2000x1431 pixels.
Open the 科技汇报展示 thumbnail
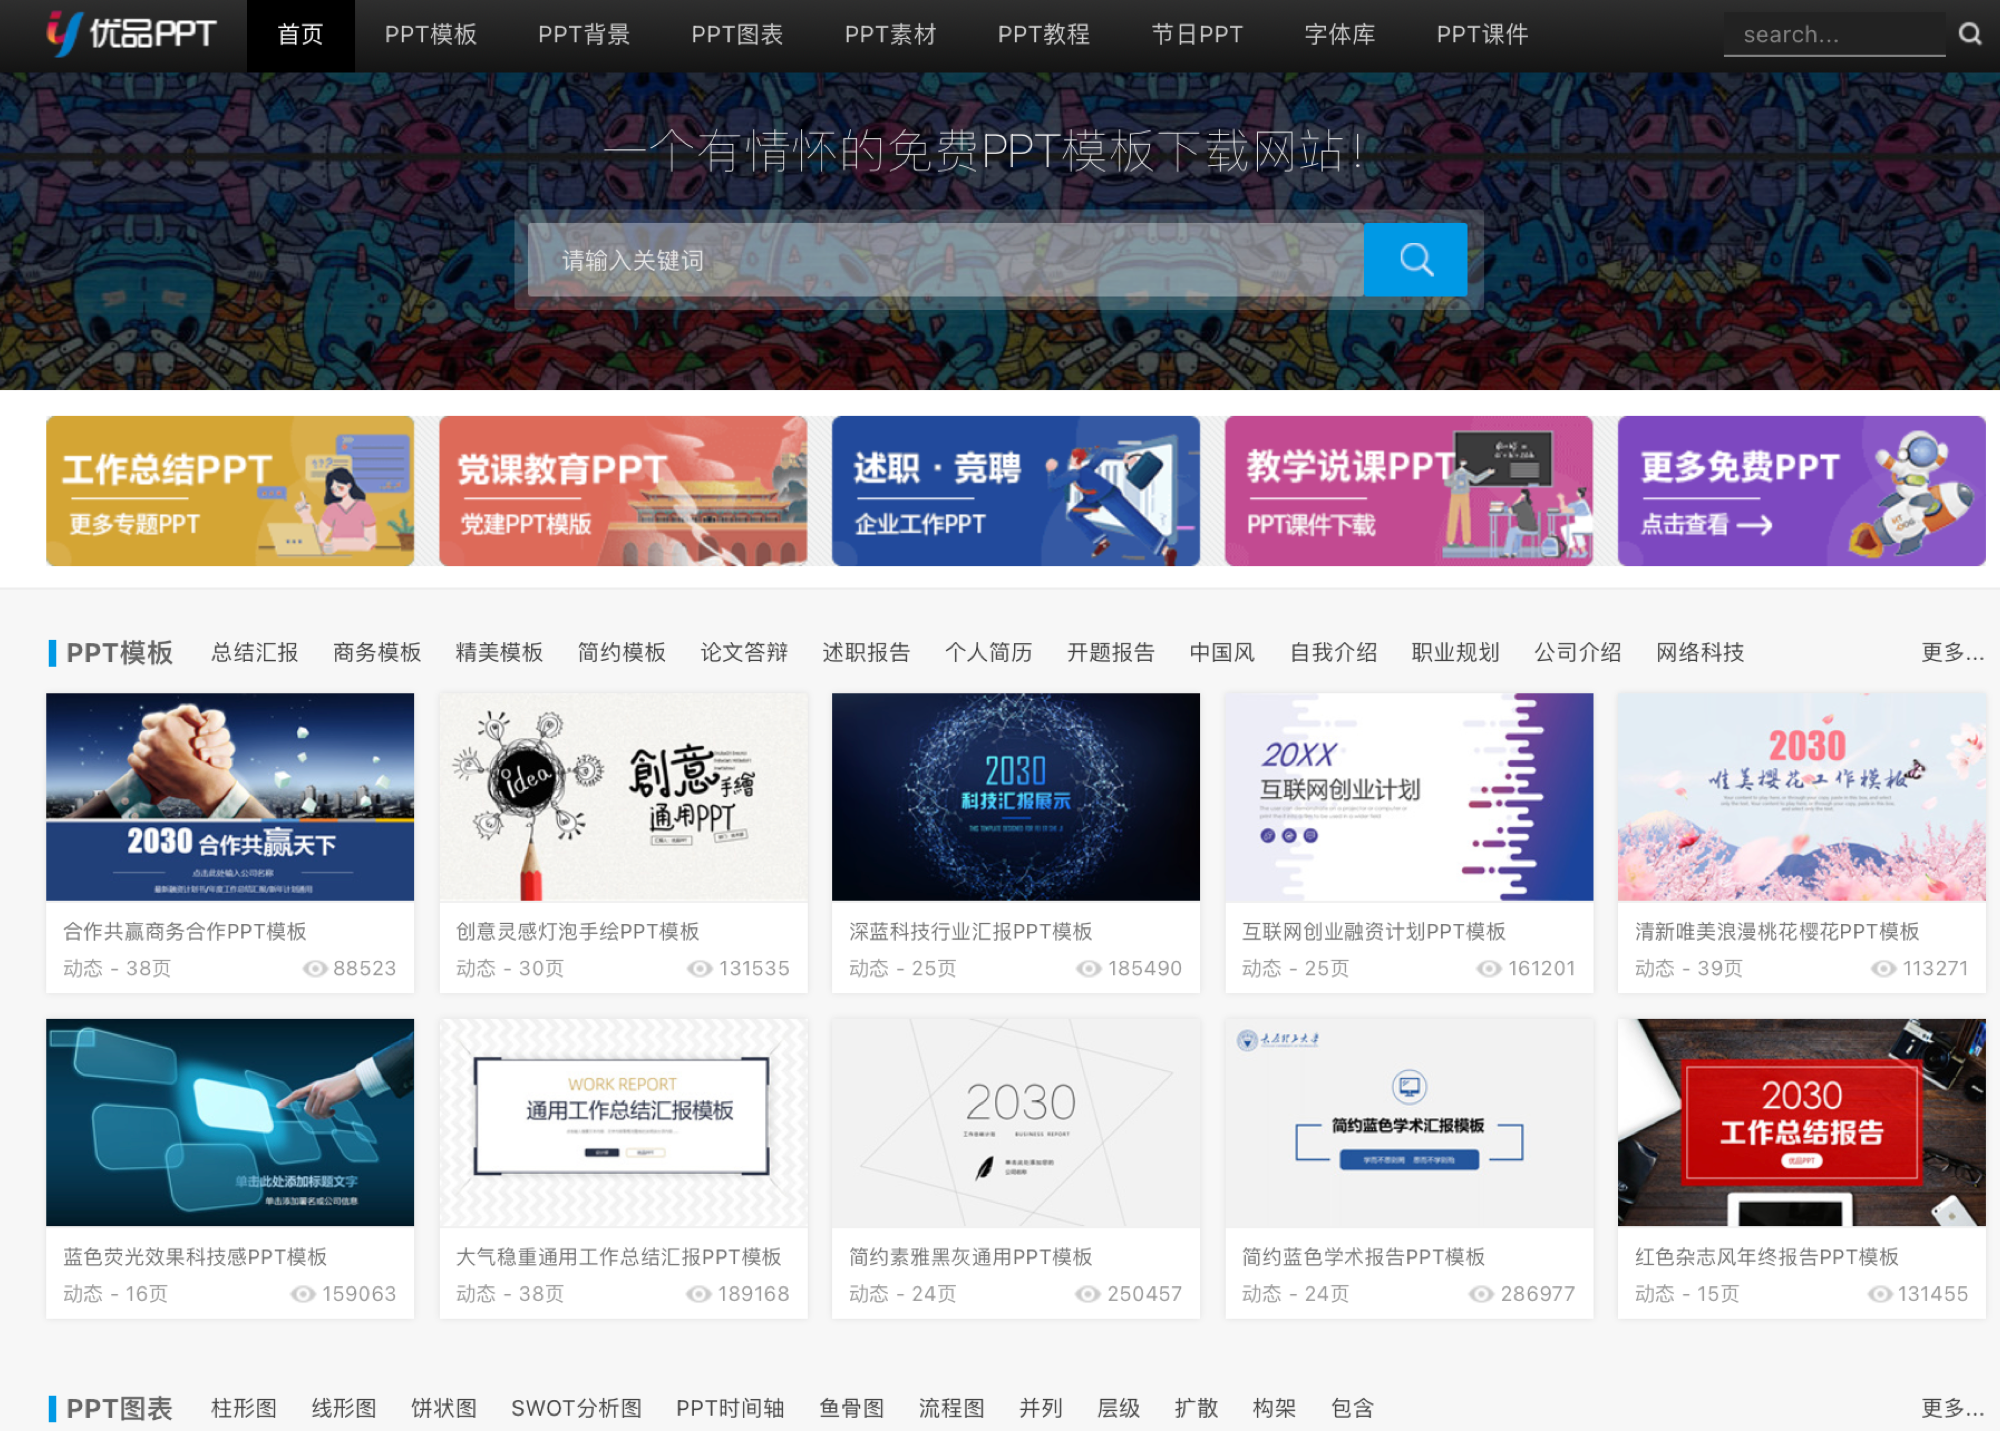pyautogui.click(x=1016, y=797)
